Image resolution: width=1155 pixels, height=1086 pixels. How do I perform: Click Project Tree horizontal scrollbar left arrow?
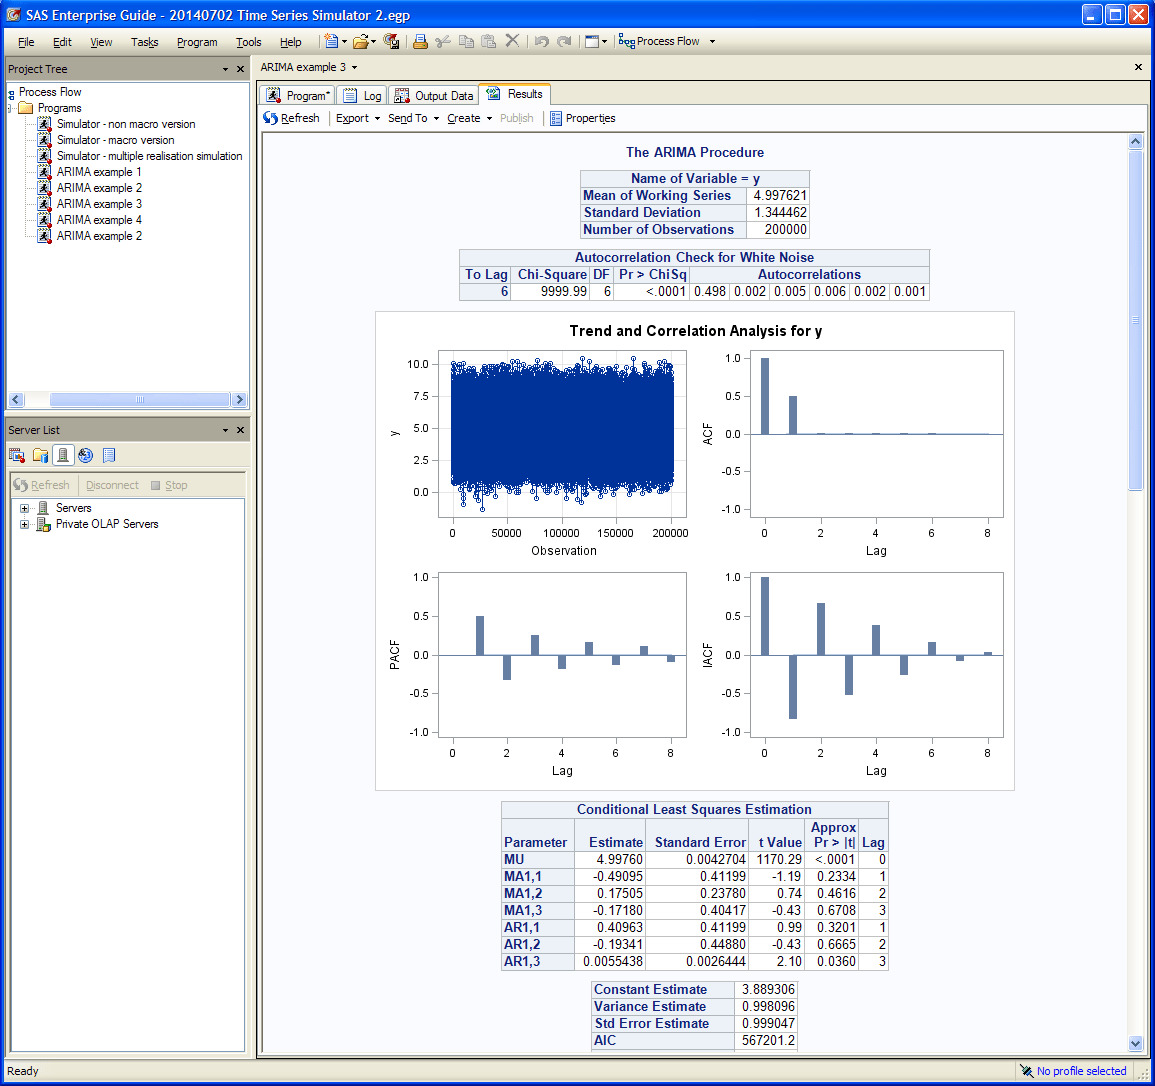[x=16, y=400]
